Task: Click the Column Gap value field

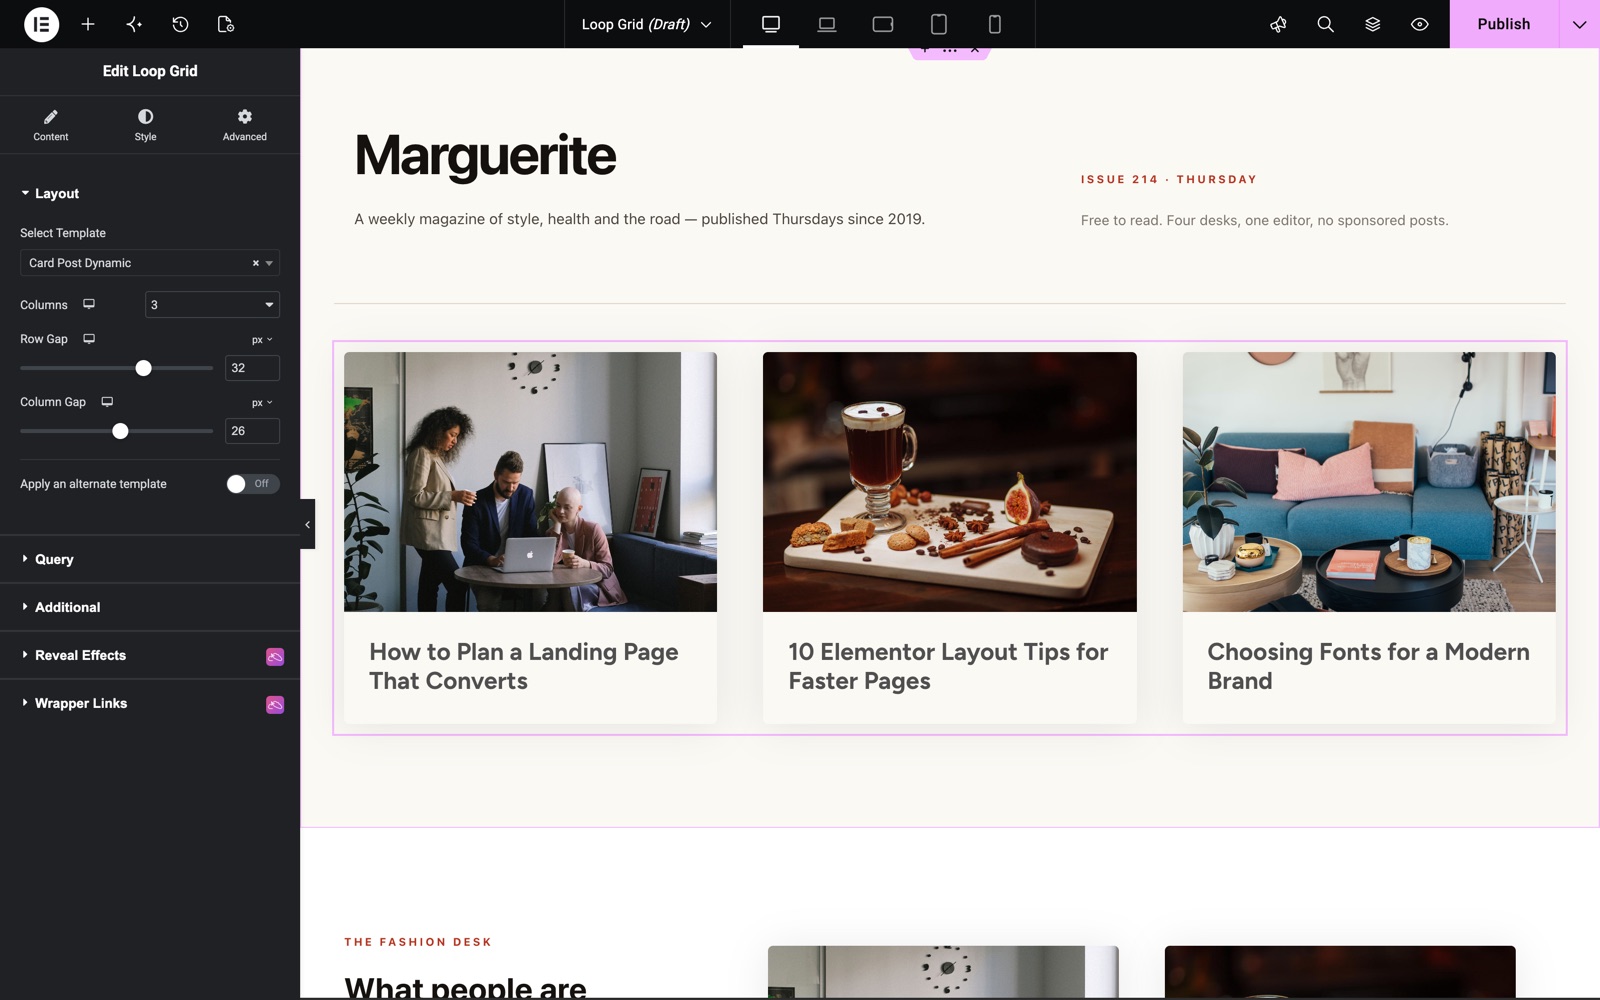Action: pos(252,431)
